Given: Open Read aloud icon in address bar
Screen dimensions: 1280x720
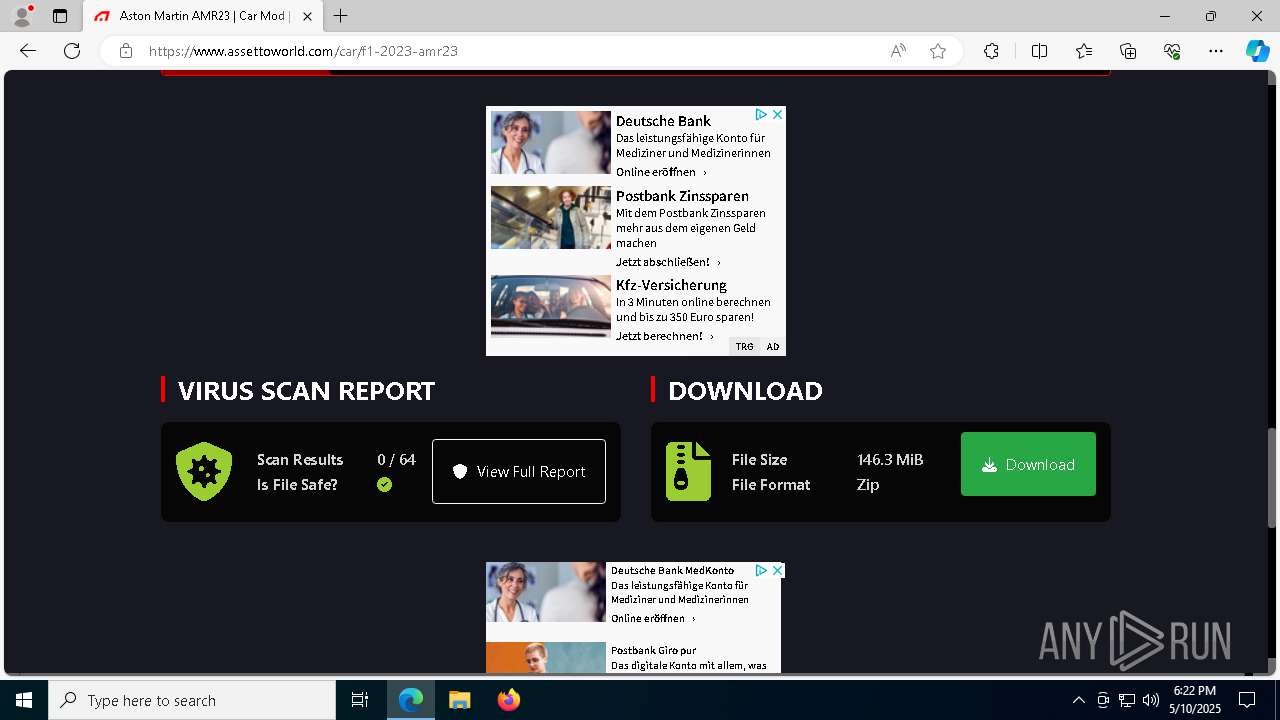Looking at the screenshot, I should tap(898, 51).
